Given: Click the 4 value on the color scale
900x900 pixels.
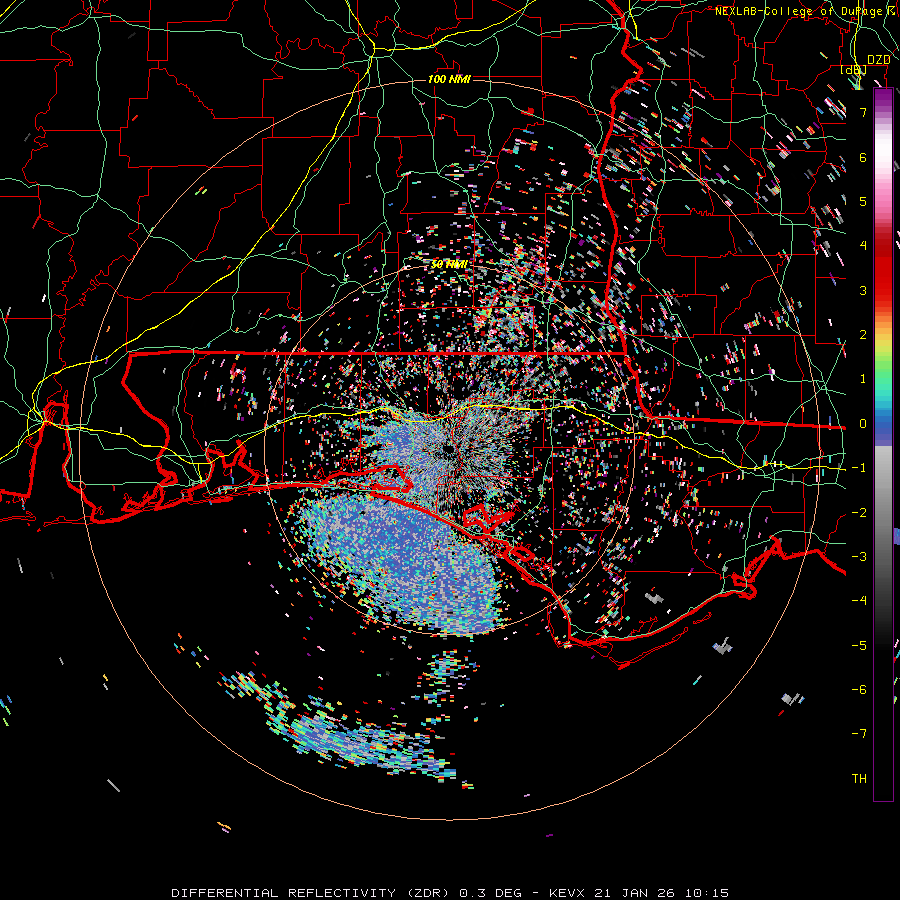Looking at the screenshot, I should tap(863, 246).
